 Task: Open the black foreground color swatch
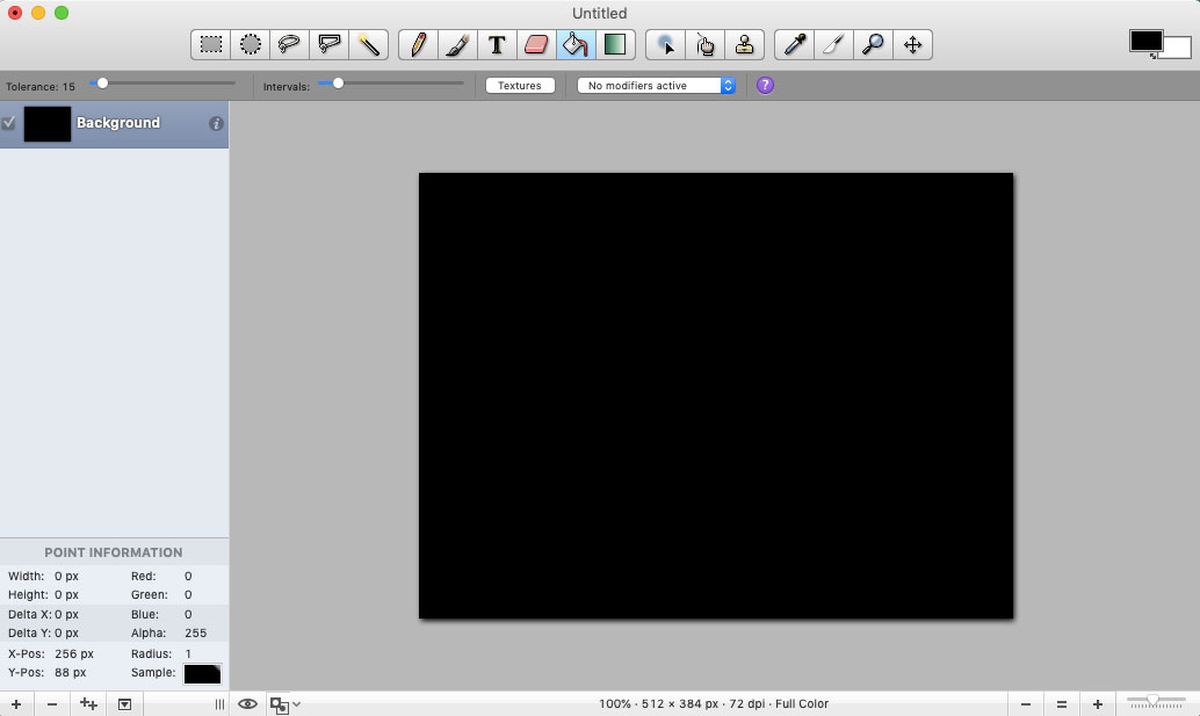point(1145,41)
